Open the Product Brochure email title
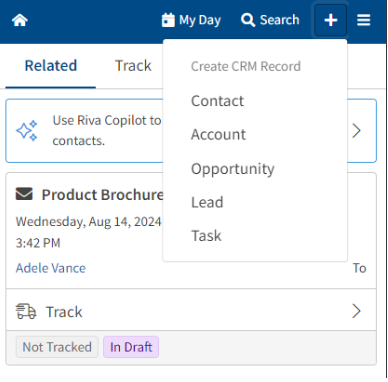This screenshot has width=388, height=382. pos(102,195)
